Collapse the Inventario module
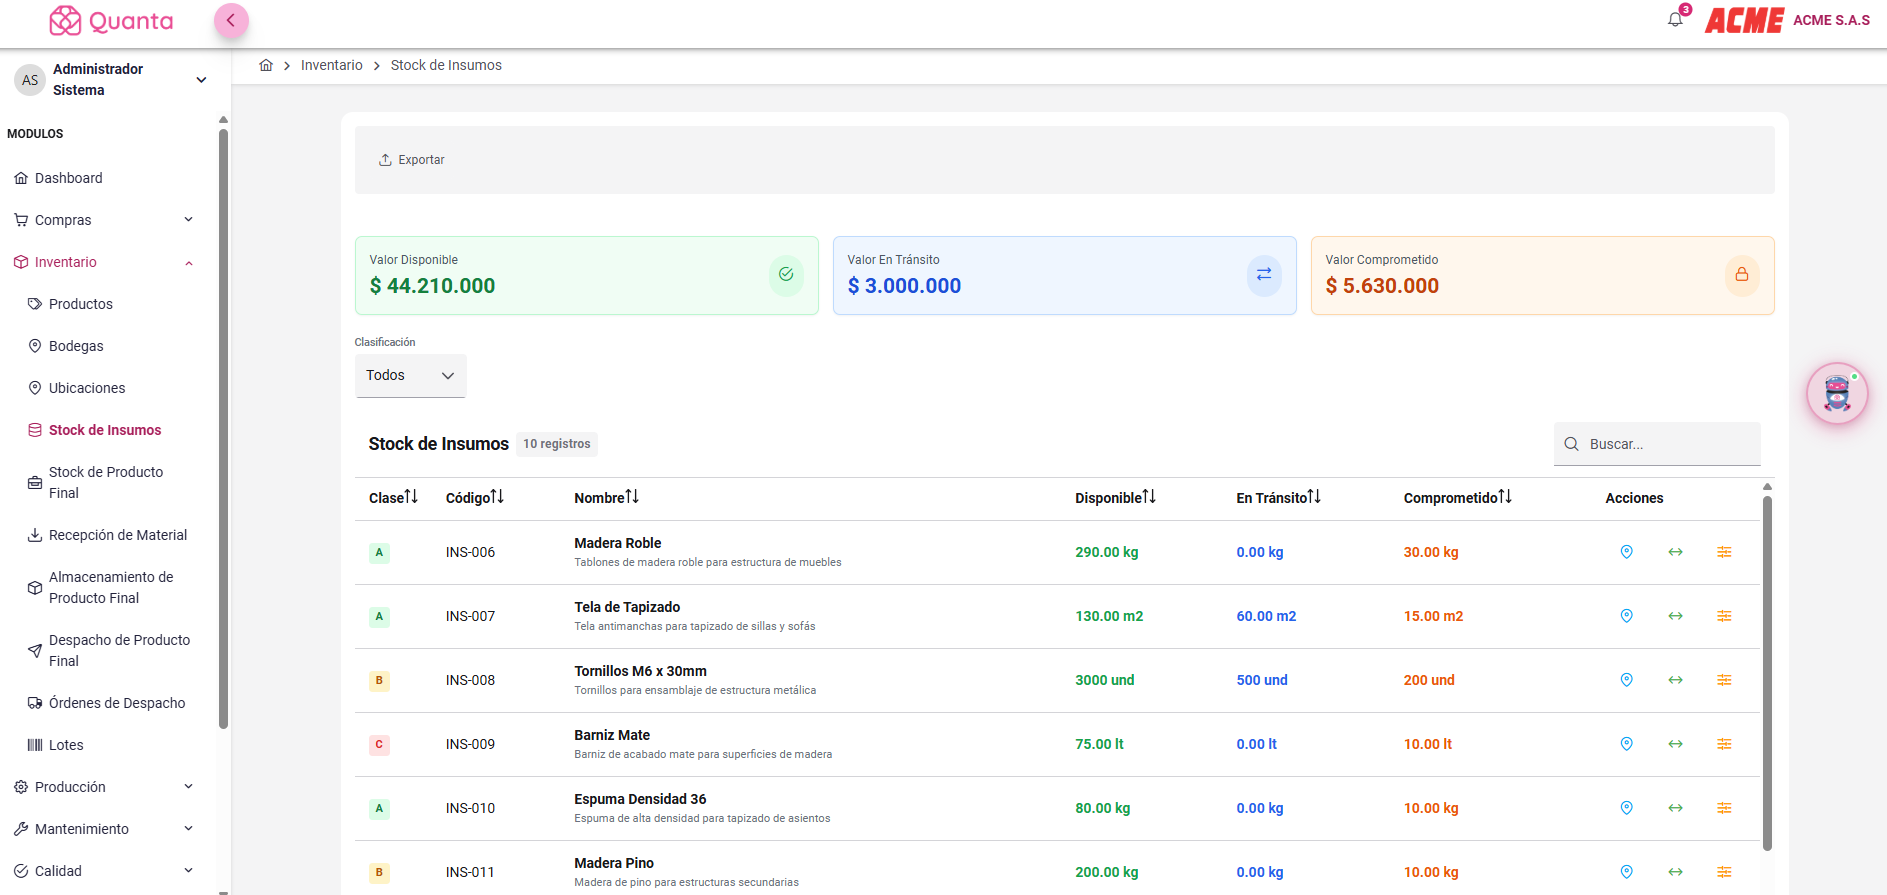Image resolution: width=1887 pixels, height=895 pixels. coord(104,262)
